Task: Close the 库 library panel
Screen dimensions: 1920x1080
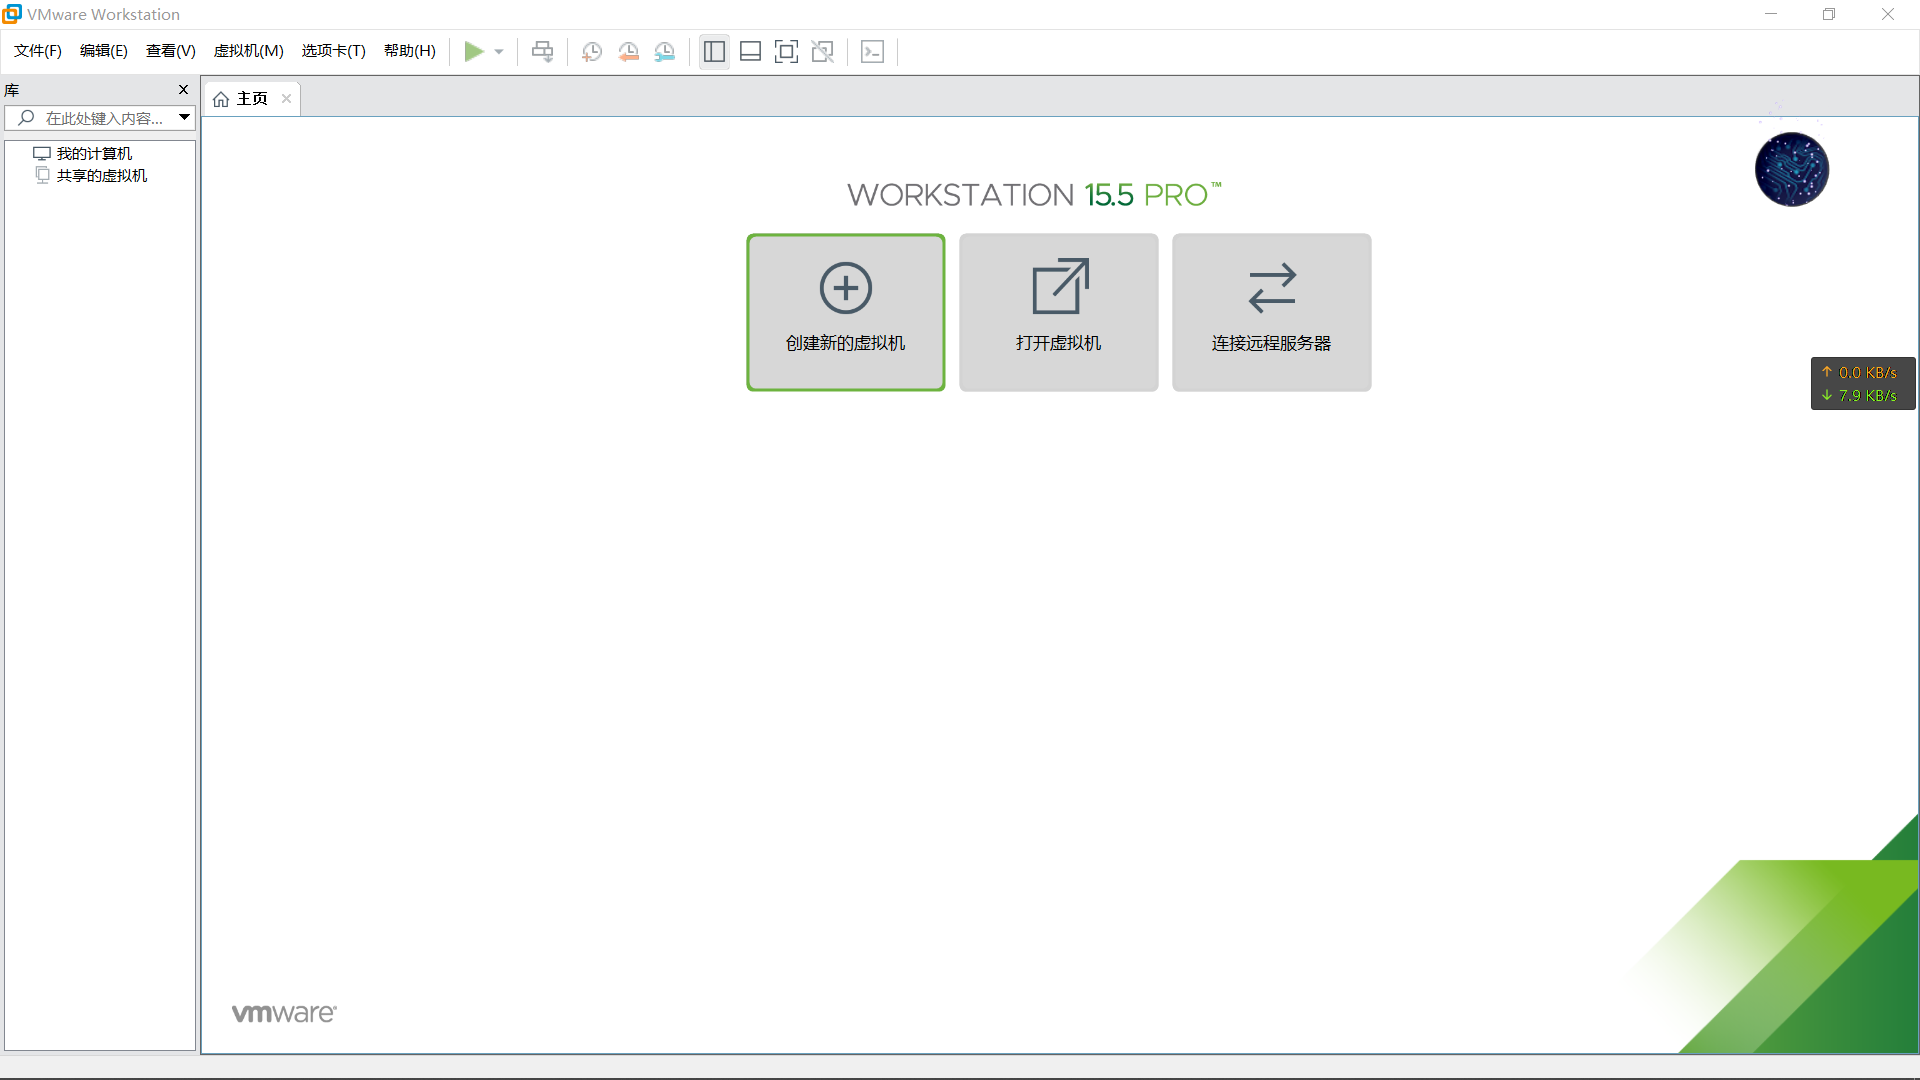Action: point(183,90)
